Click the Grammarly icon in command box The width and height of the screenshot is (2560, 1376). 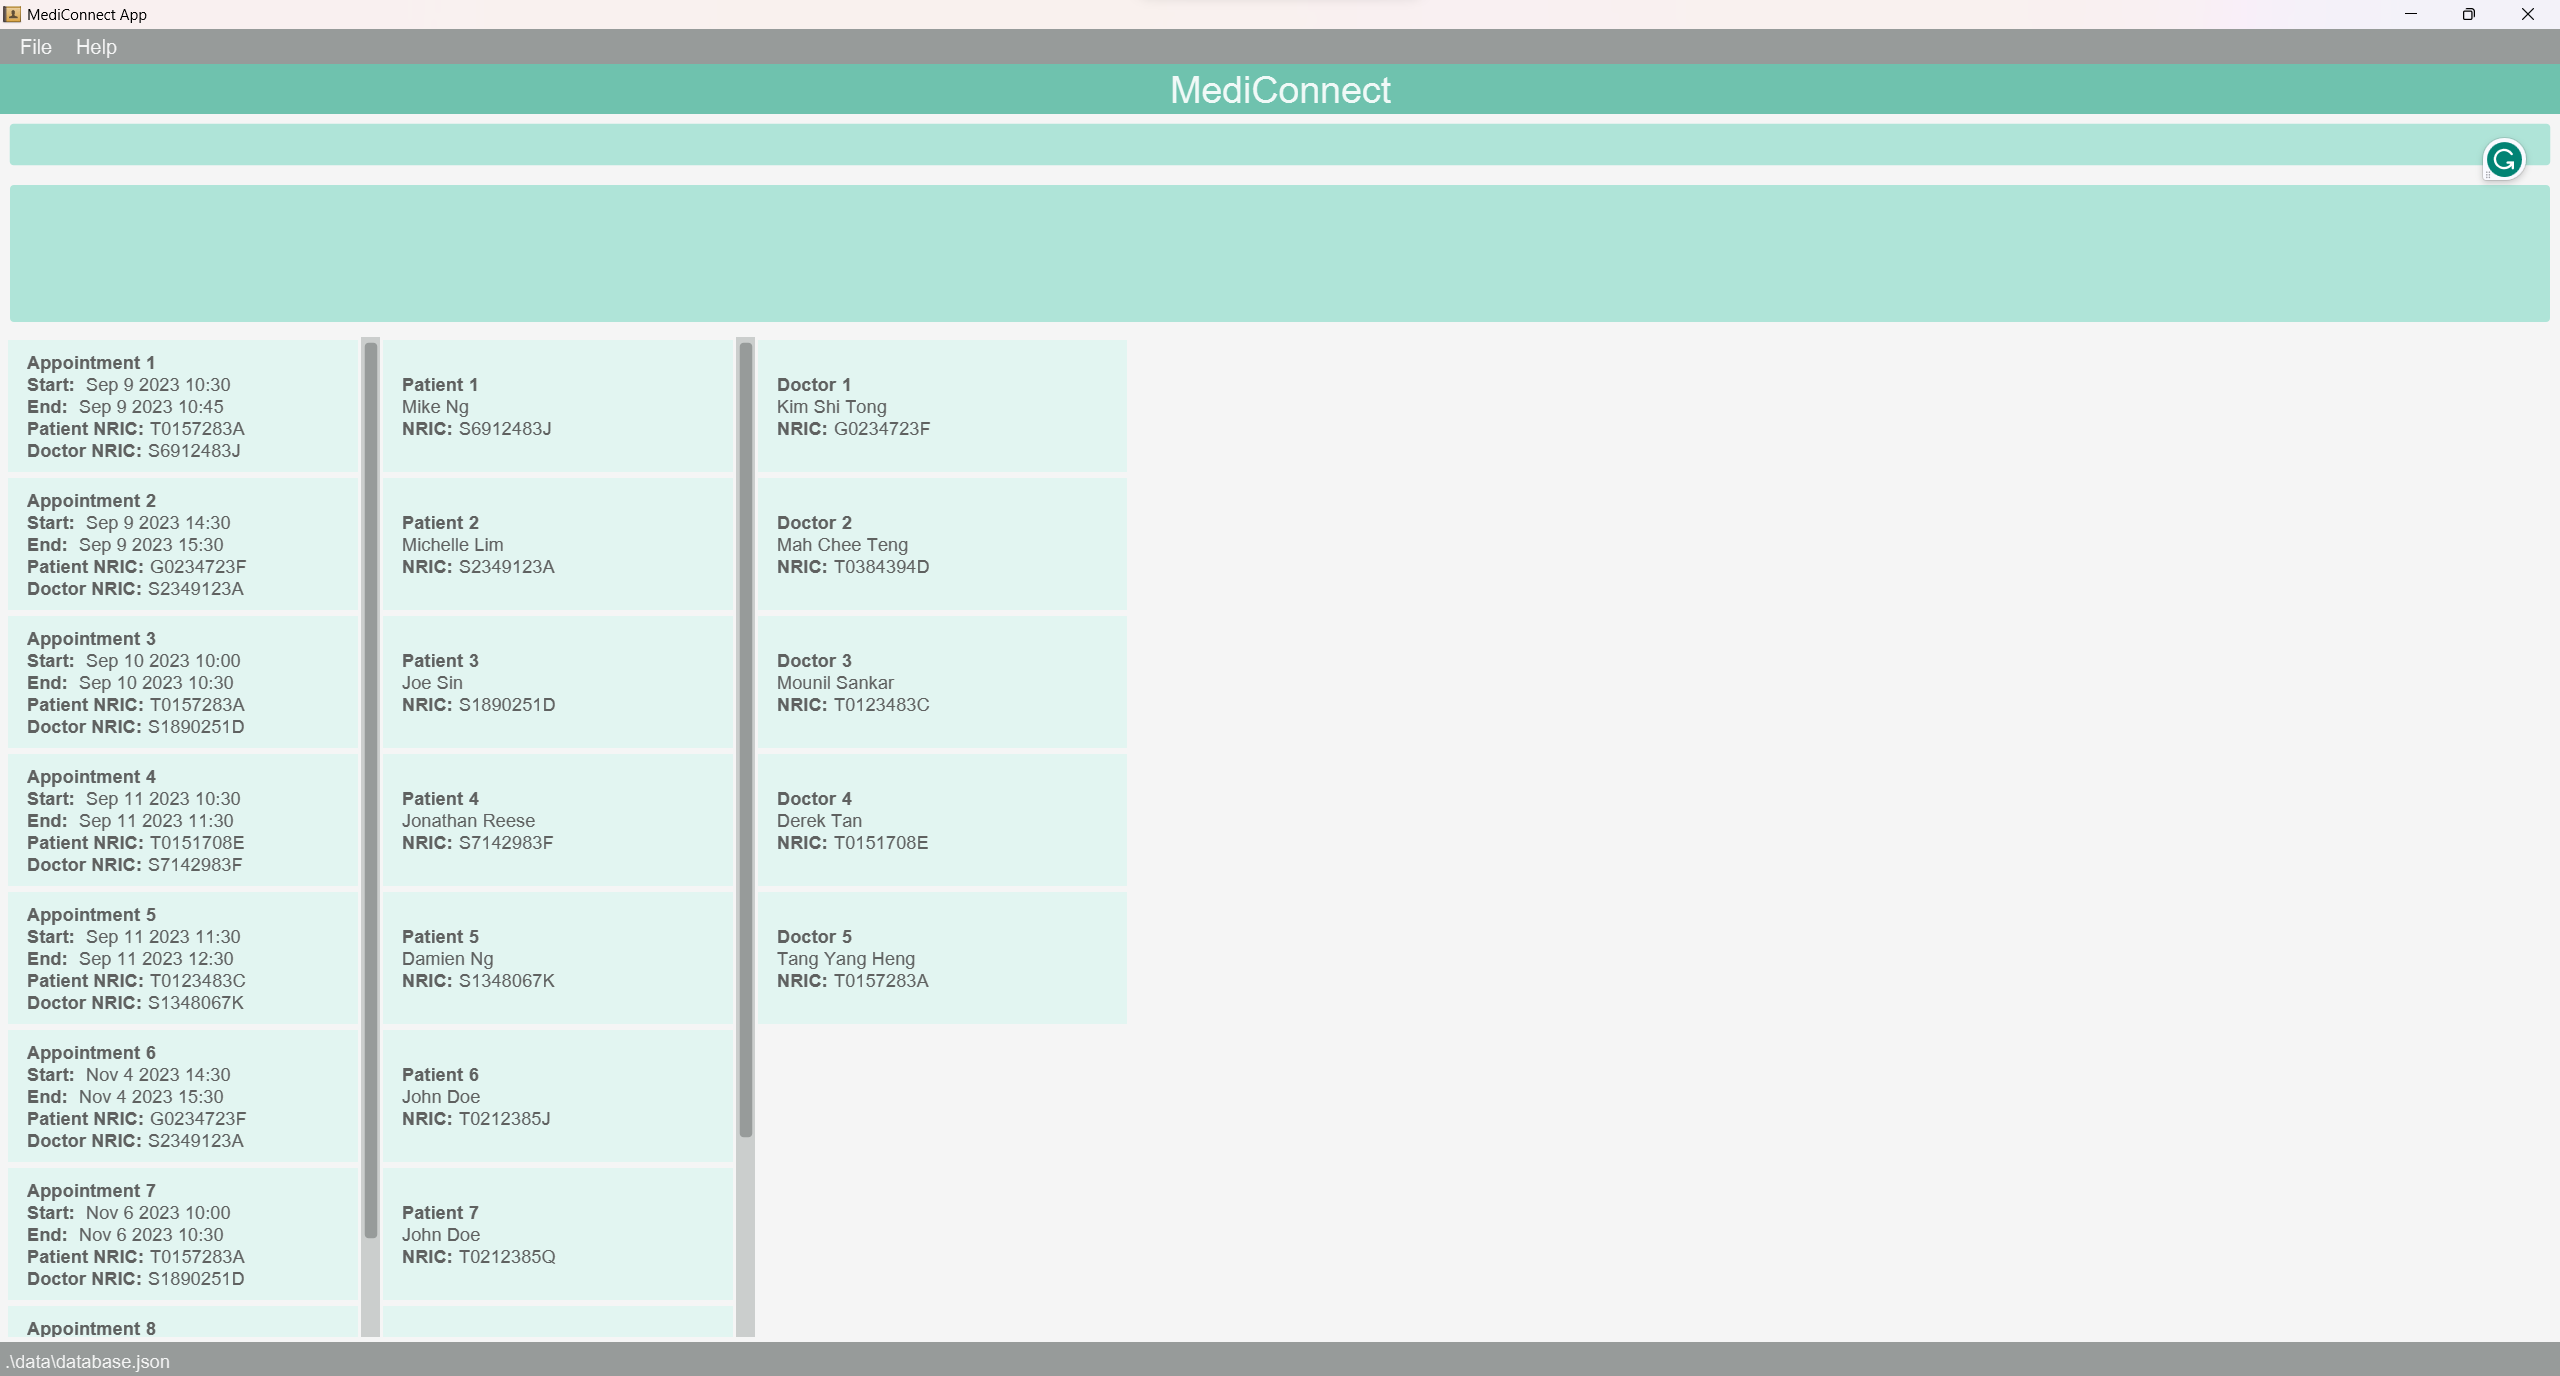tap(2503, 160)
